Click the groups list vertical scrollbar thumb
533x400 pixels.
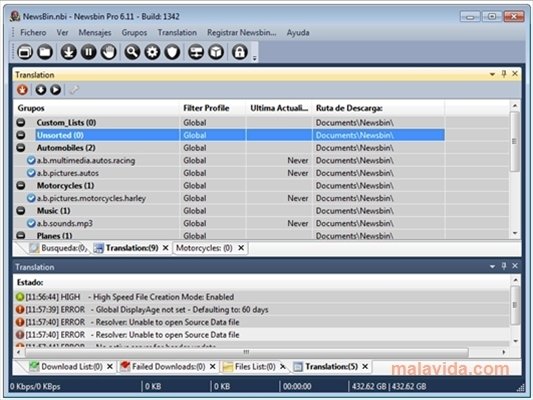pyautogui.click(x=515, y=141)
